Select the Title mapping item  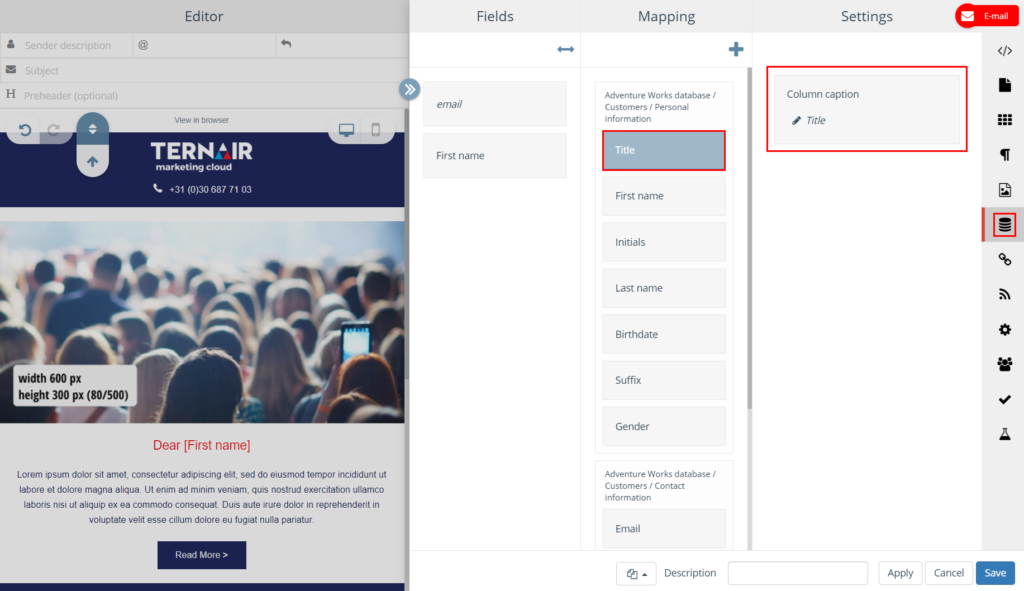[664, 150]
